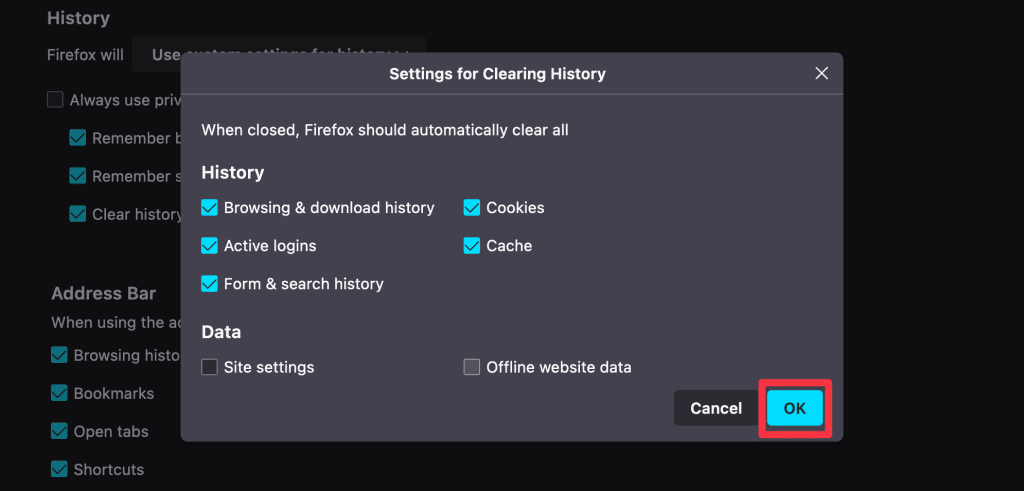Toggle the Clear history checkbox behind the dialog
This screenshot has height=491, width=1024.
pyautogui.click(x=78, y=214)
